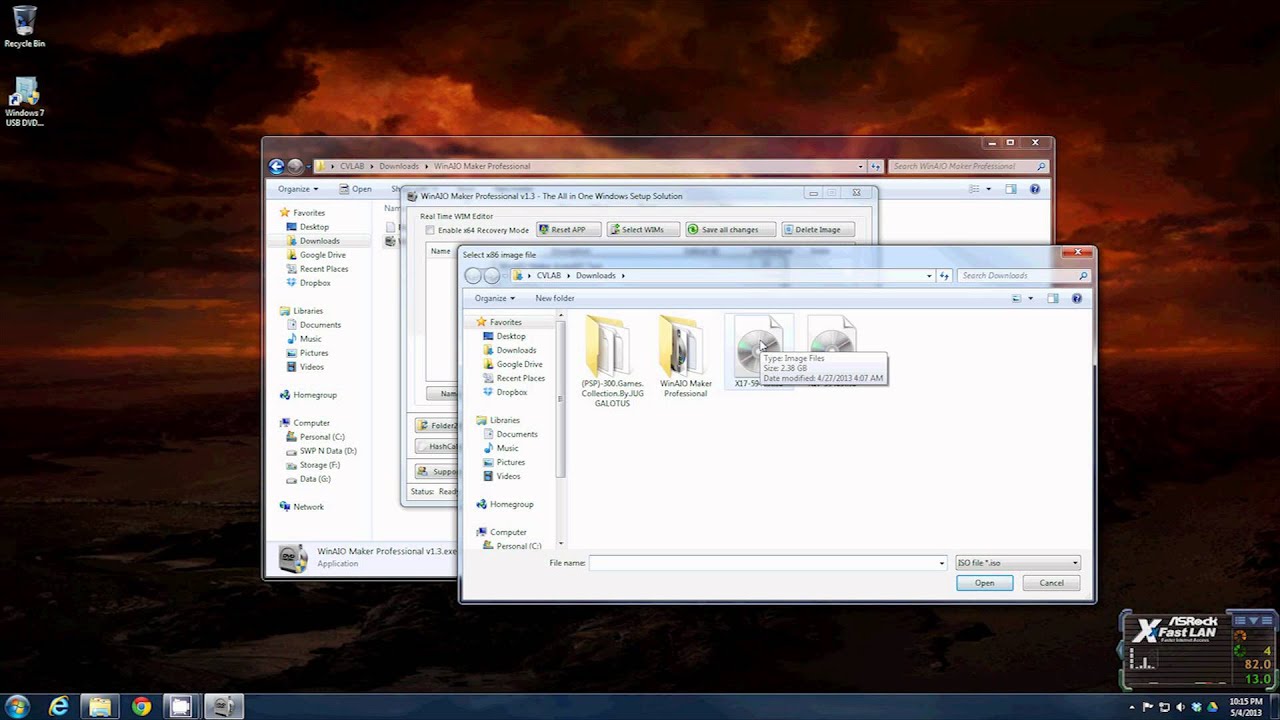Click the taskbar clock showing 10:15 PM
The width and height of the screenshot is (1280, 720).
click(x=1246, y=707)
